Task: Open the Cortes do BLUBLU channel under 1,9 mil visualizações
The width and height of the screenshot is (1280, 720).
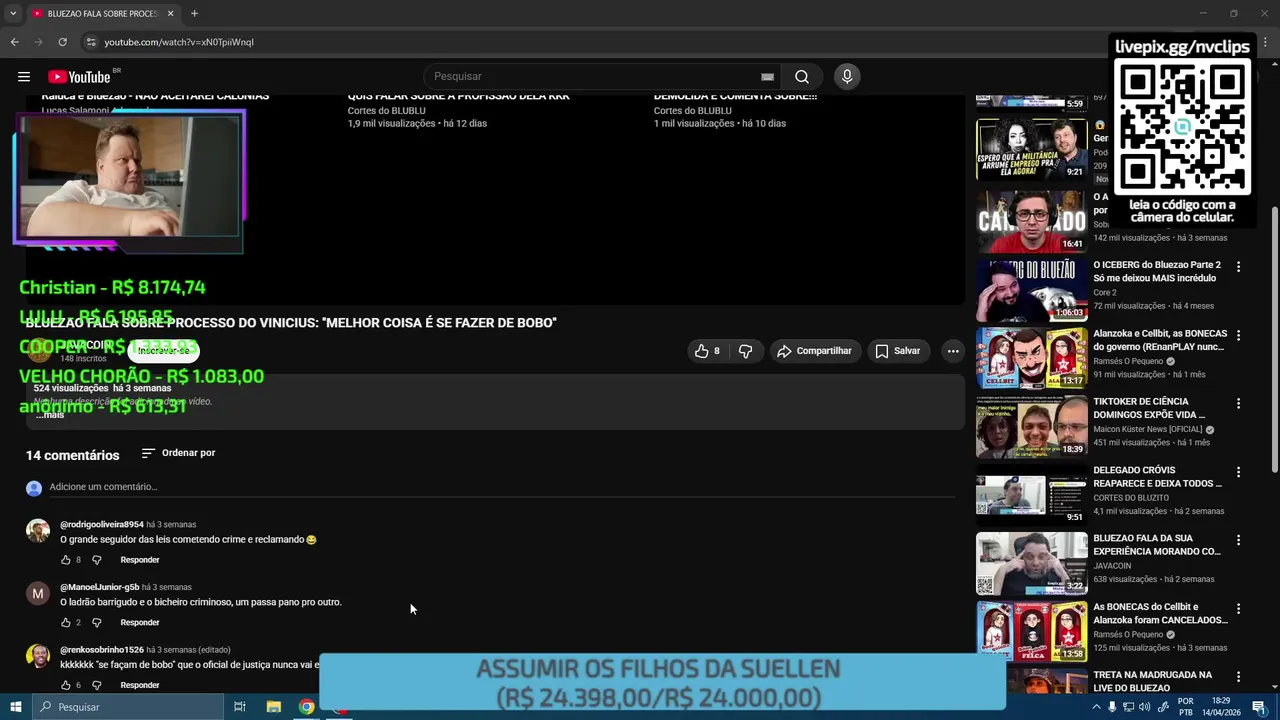Action: point(386,111)
